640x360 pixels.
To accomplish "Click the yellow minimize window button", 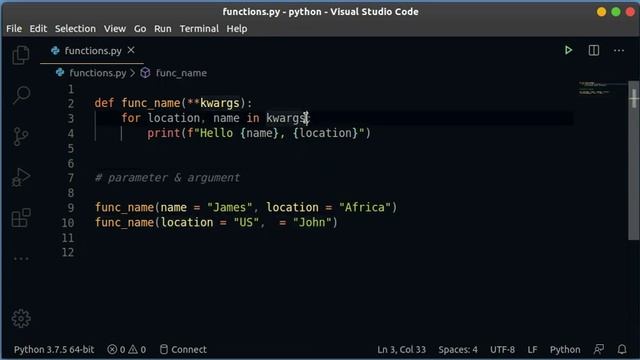I will (601, 12).
